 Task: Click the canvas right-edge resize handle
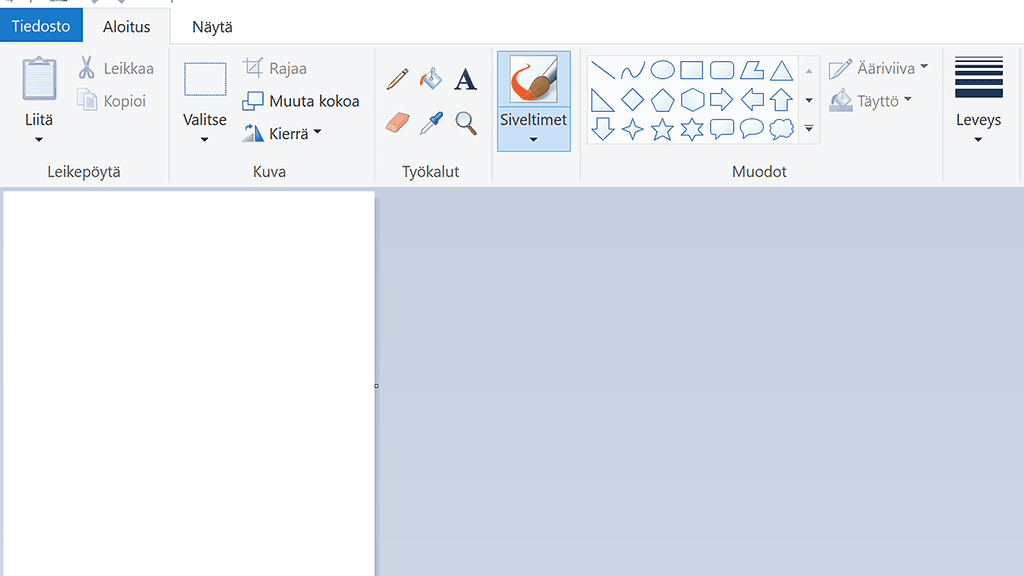376,385
